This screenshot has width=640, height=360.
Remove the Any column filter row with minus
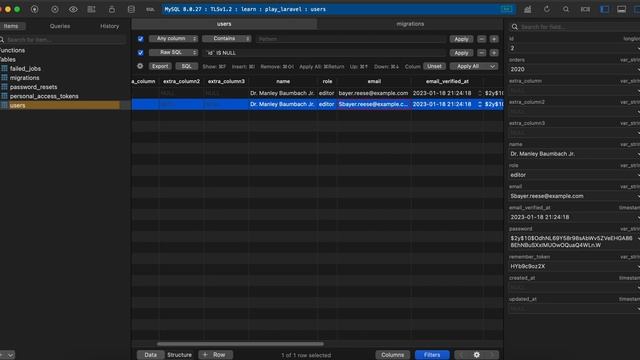[482, 39]
